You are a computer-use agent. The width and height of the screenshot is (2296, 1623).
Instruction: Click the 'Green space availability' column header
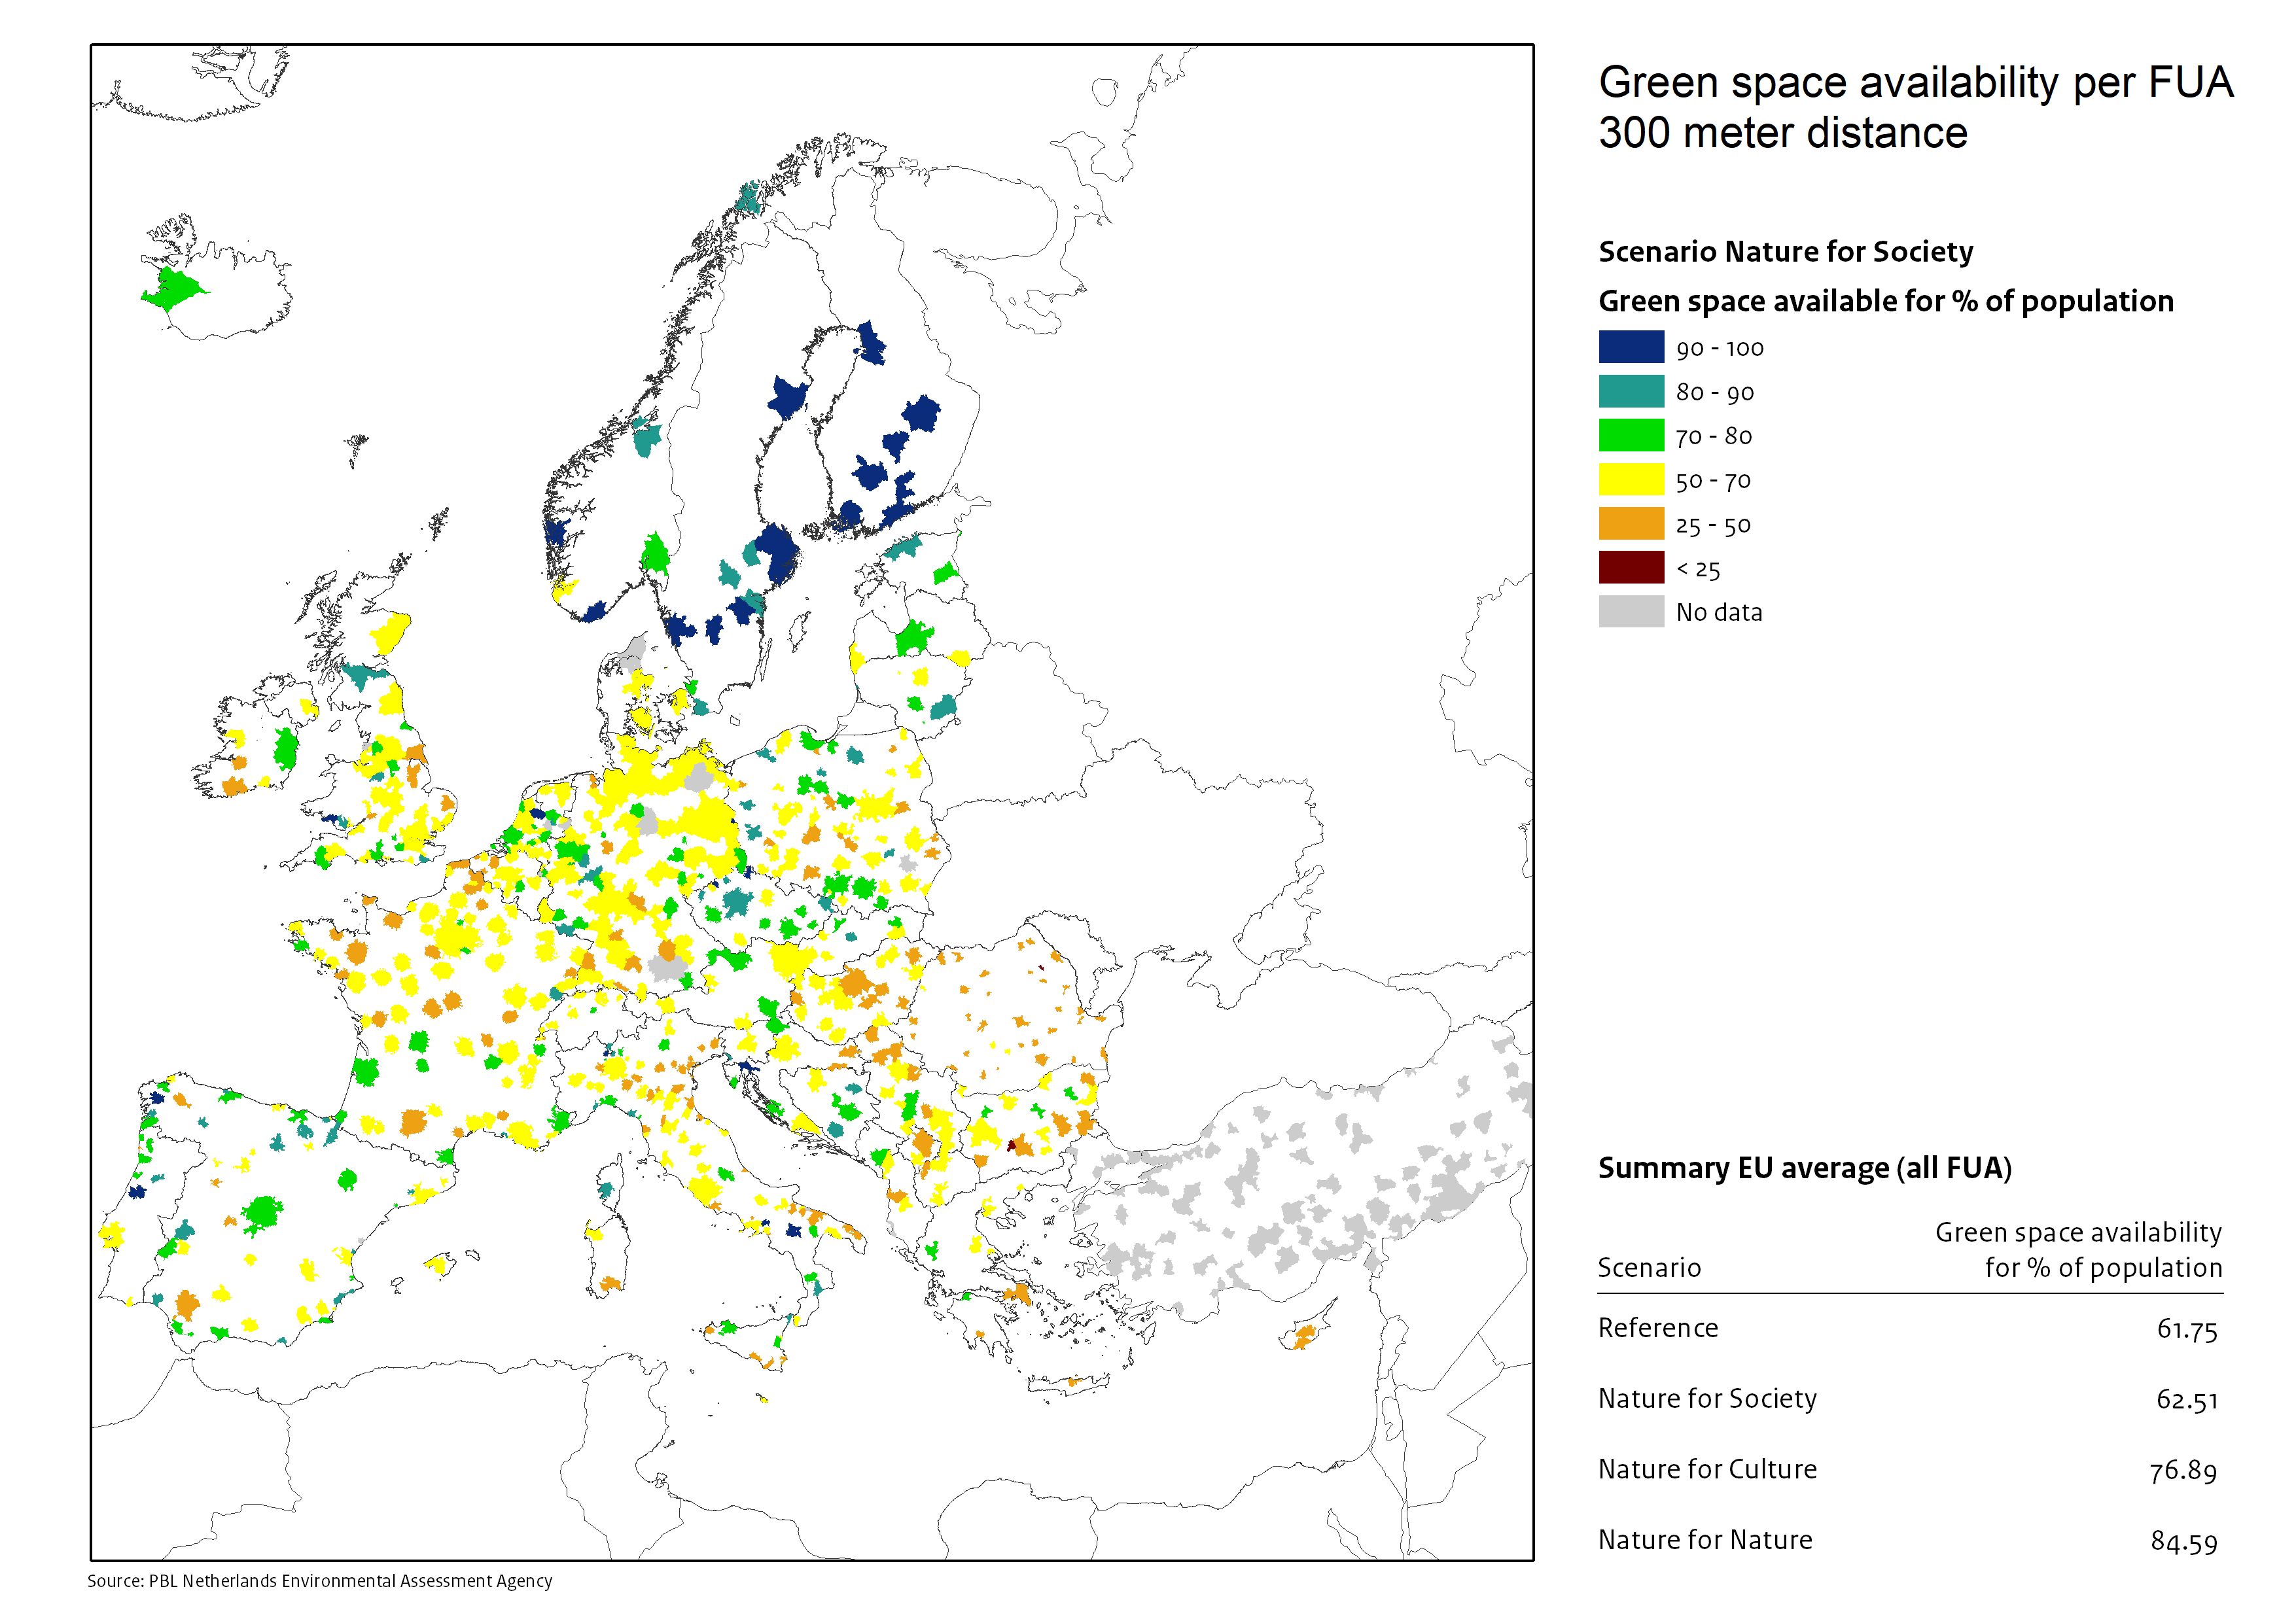pos(2078,1232)
